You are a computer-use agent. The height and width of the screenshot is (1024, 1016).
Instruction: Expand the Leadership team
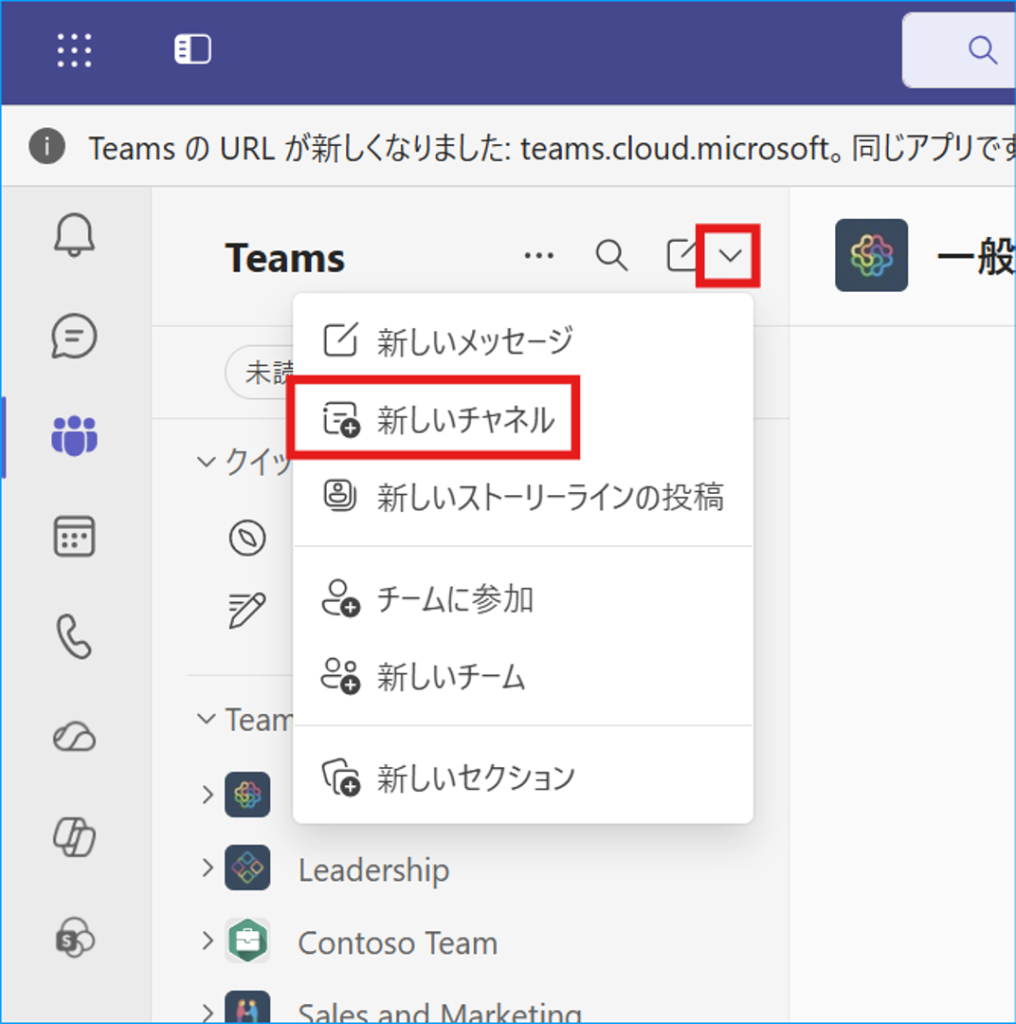(x=208, y=868)
